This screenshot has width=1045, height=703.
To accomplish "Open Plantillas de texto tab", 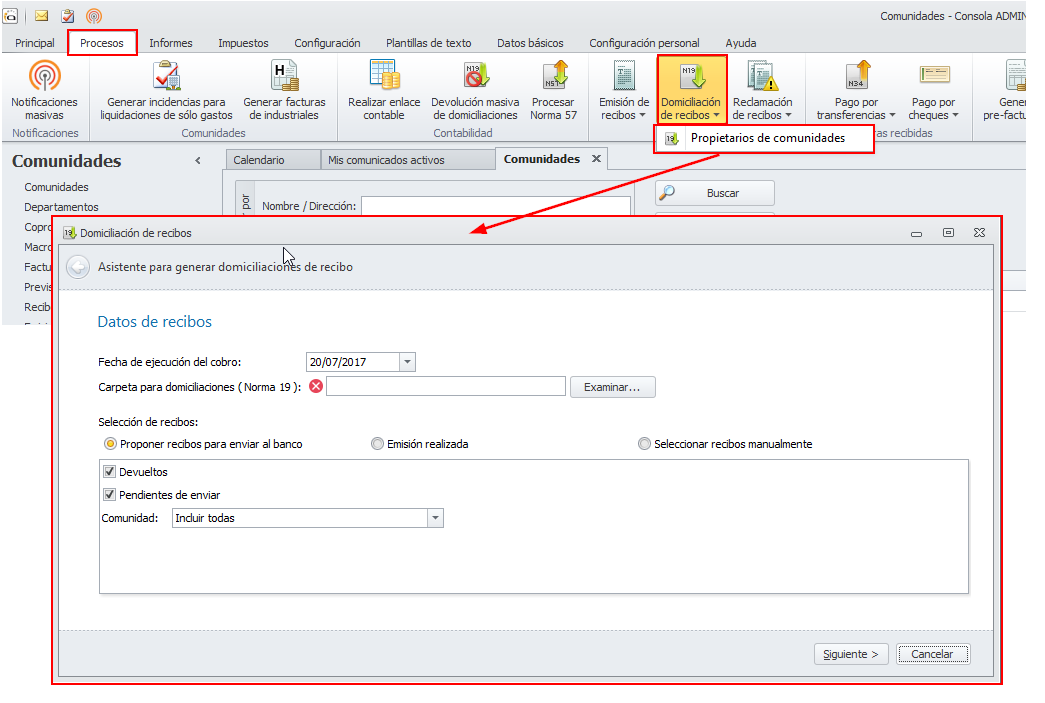I will pos(429,43).
